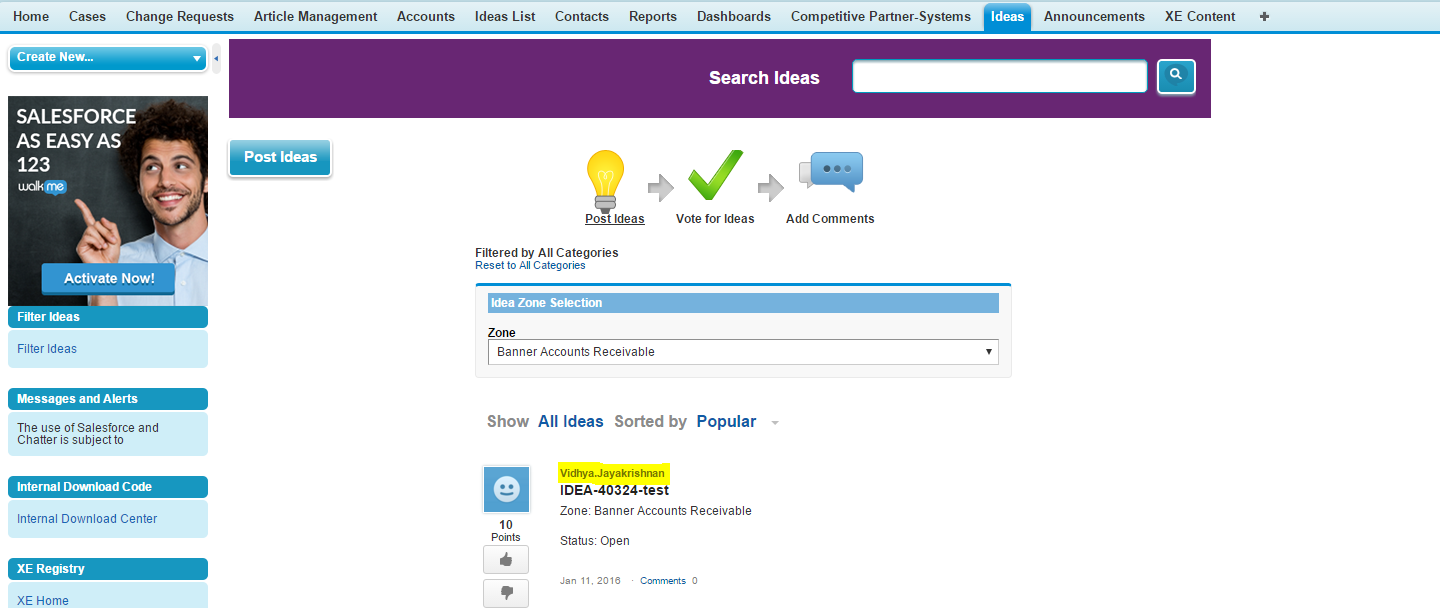
Task: Open the Zone selection dropdown
Action: coord(743,352)
